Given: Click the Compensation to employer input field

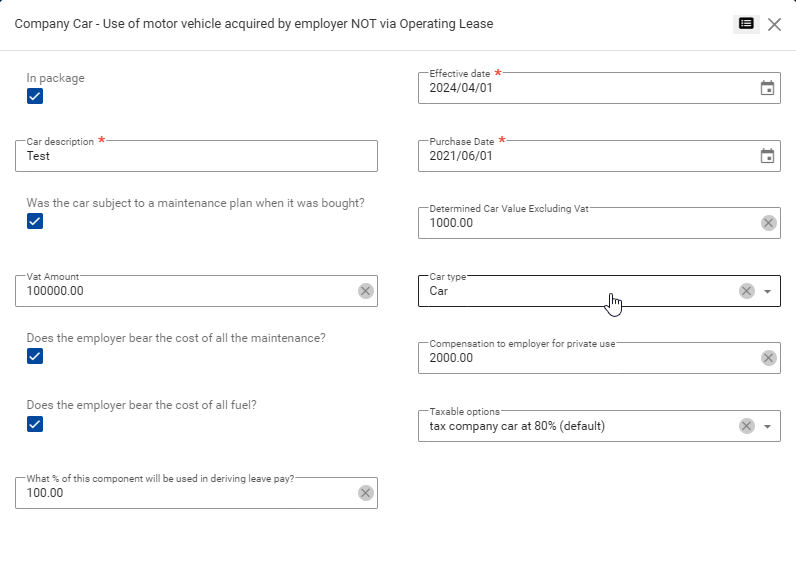Looking at the screenshot, I should coord(585,358).
